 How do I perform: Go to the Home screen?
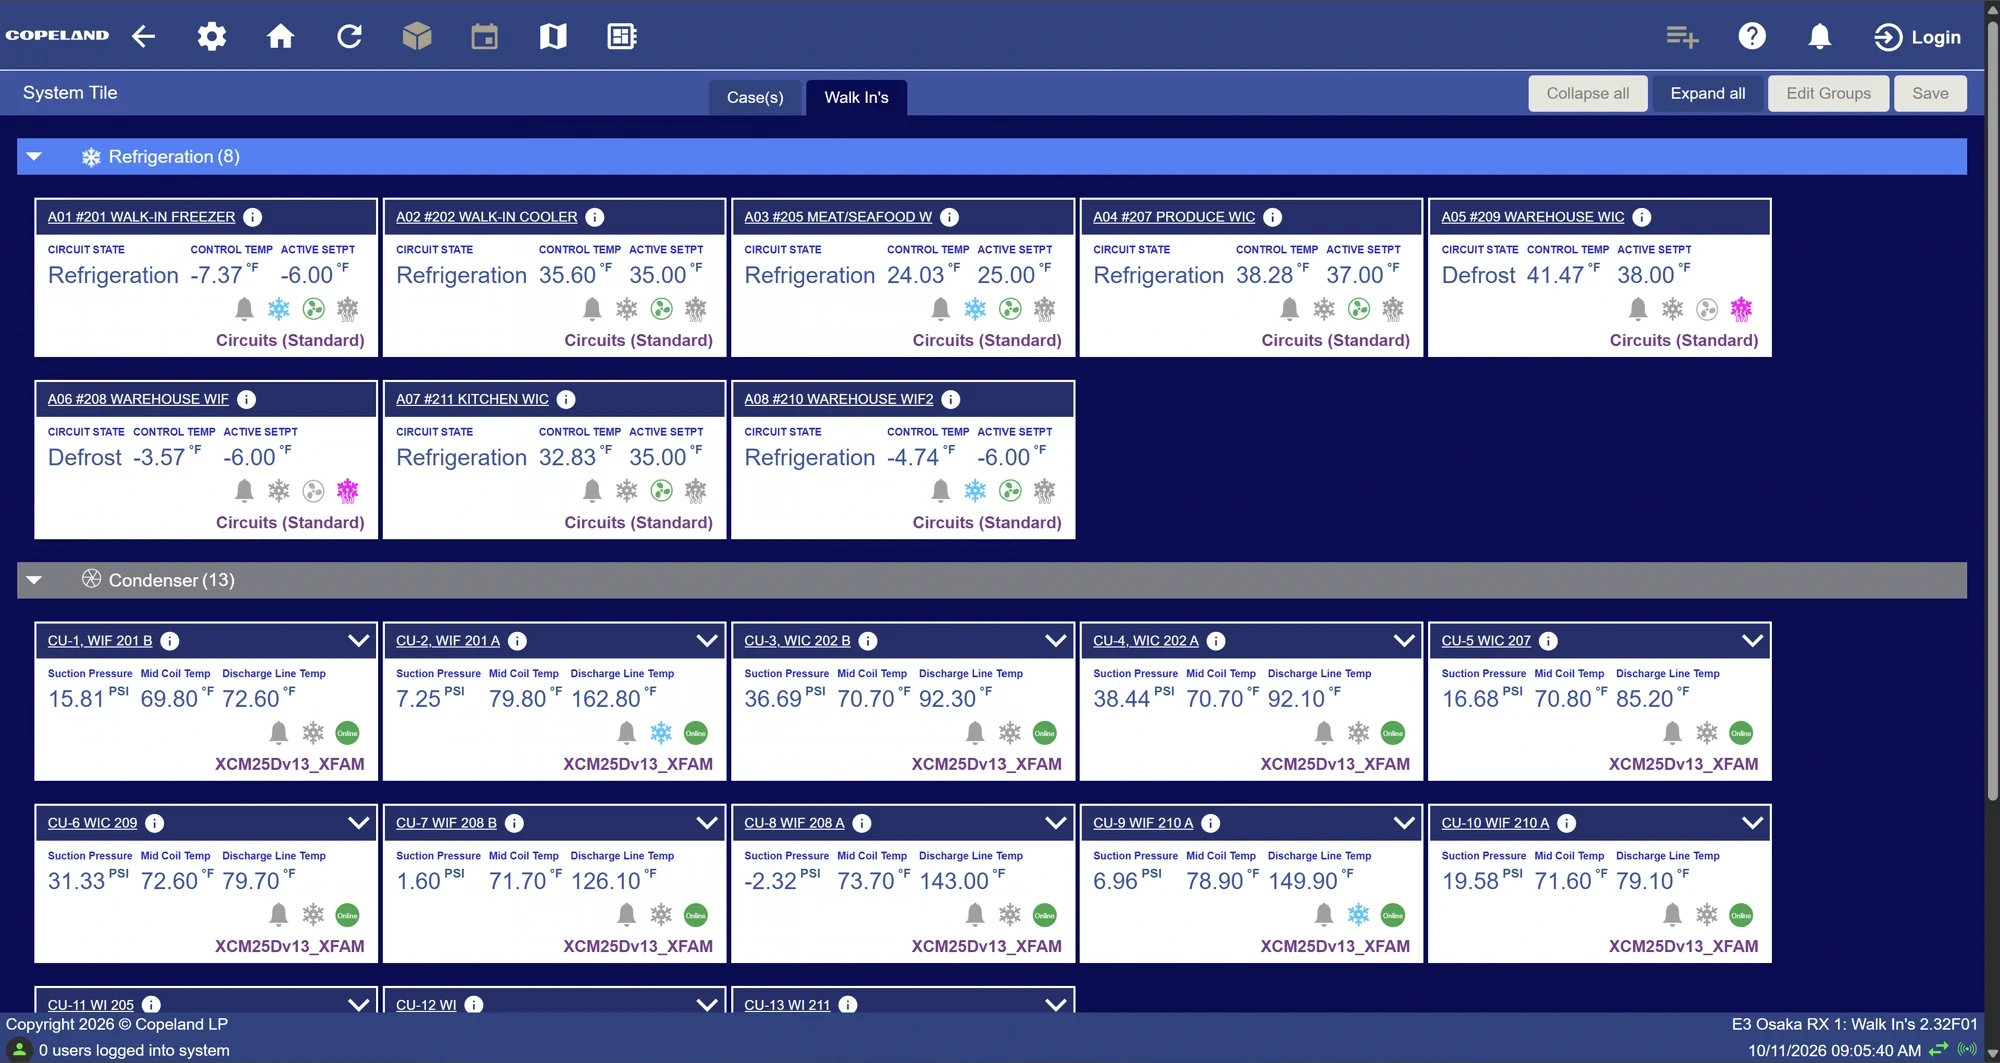(x=280, y=37)
